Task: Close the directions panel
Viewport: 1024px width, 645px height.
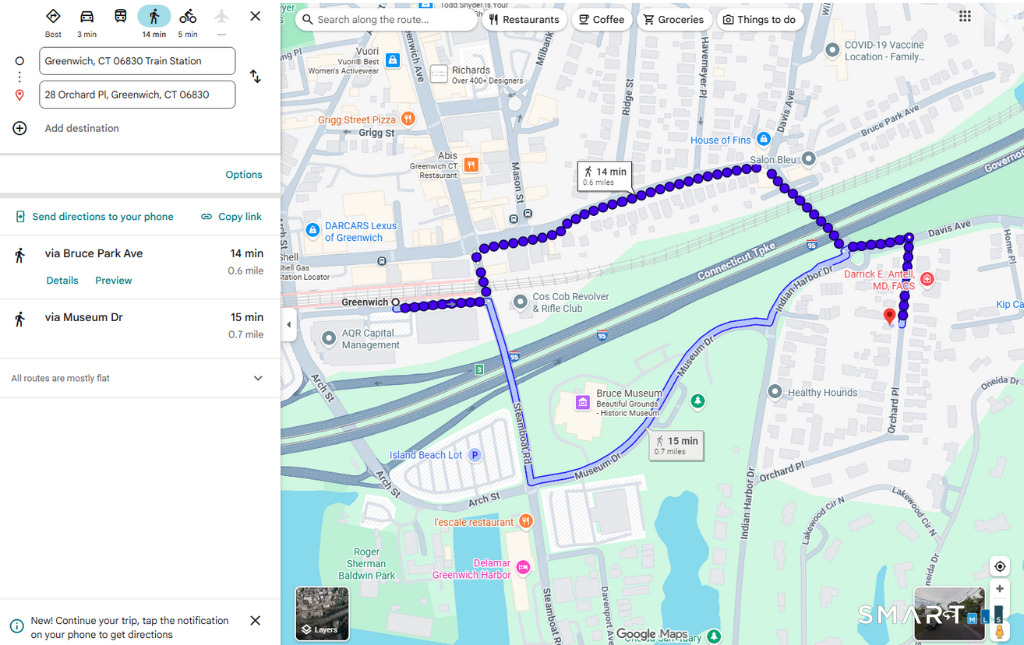Action: click(255, 16)
